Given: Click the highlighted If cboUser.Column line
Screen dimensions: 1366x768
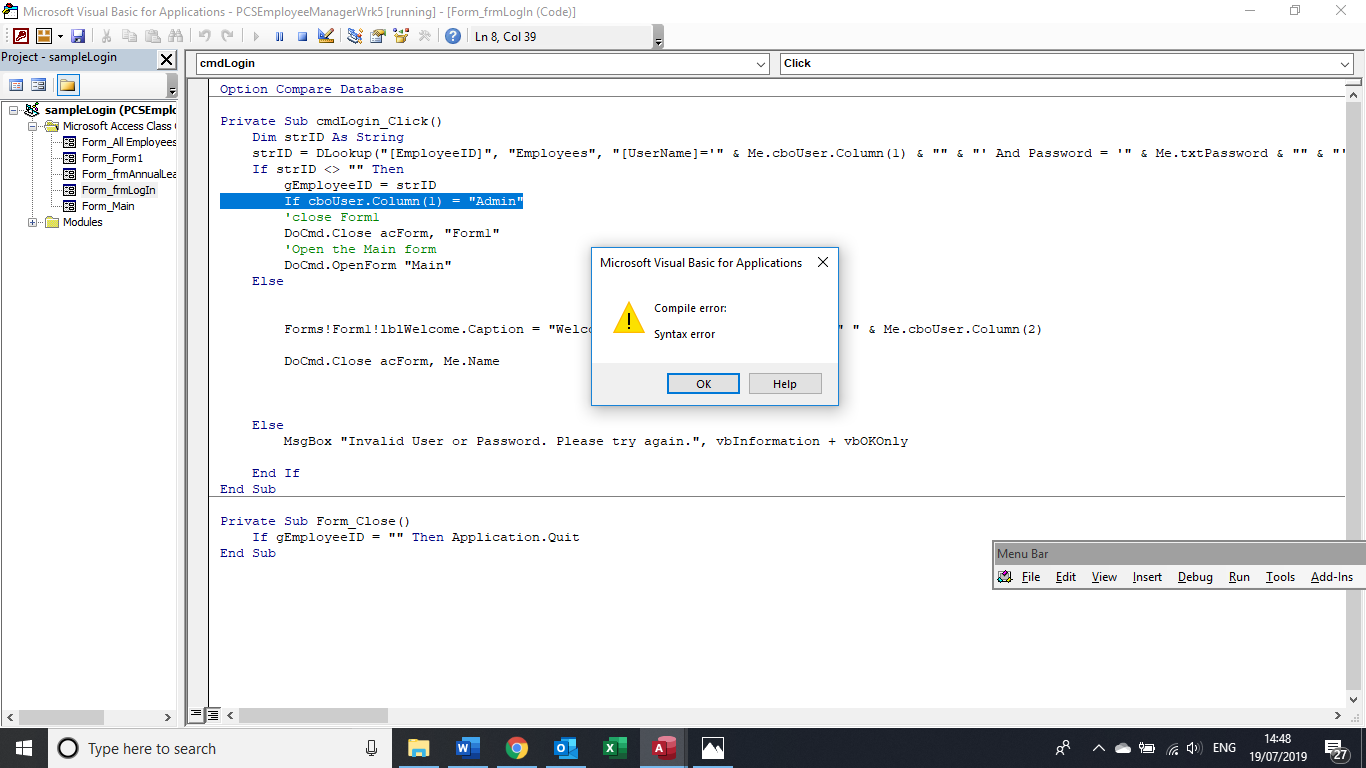Looking at the screenshot, I should (372, 201).
